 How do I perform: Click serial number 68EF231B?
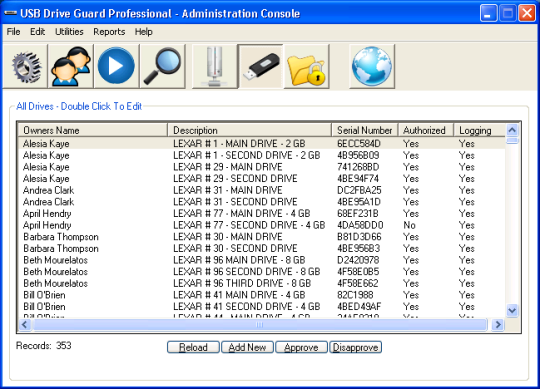coord(358,213)
